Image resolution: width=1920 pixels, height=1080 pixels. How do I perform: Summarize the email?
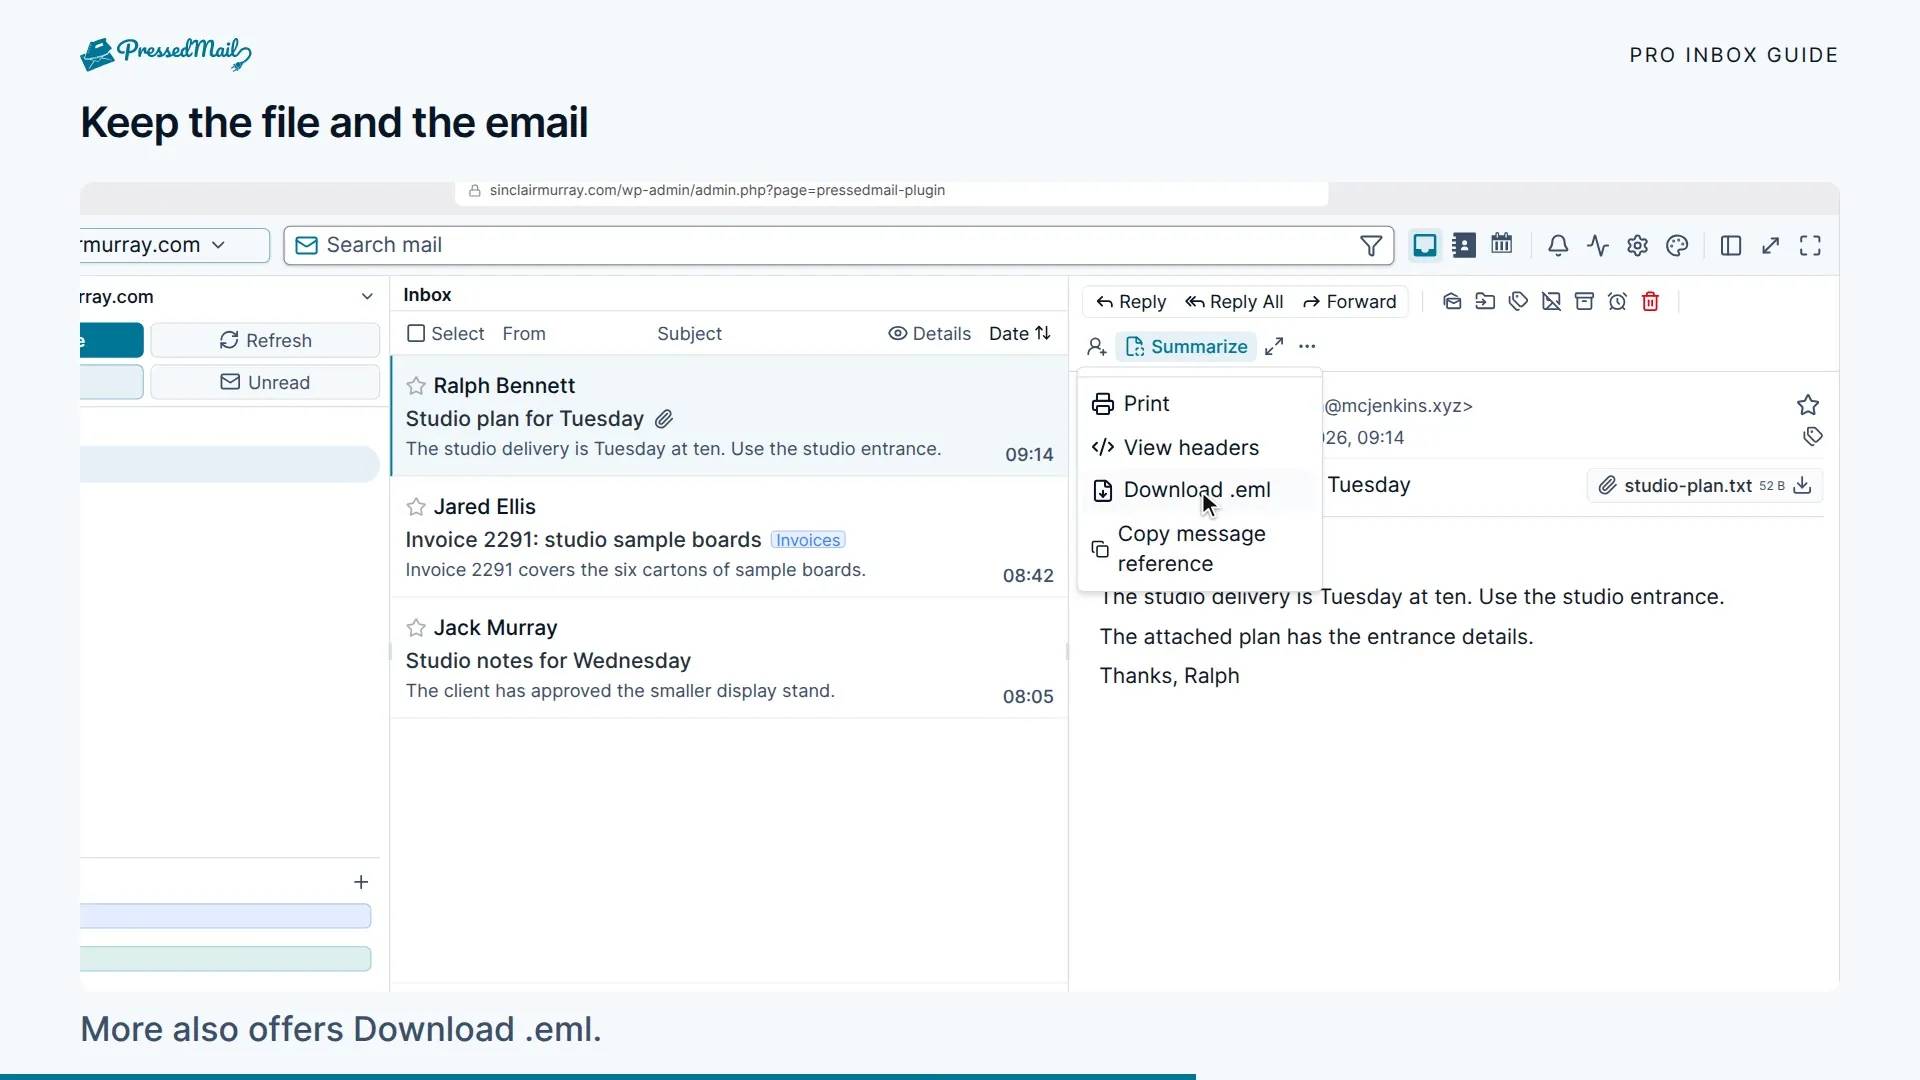point(1186,347)
